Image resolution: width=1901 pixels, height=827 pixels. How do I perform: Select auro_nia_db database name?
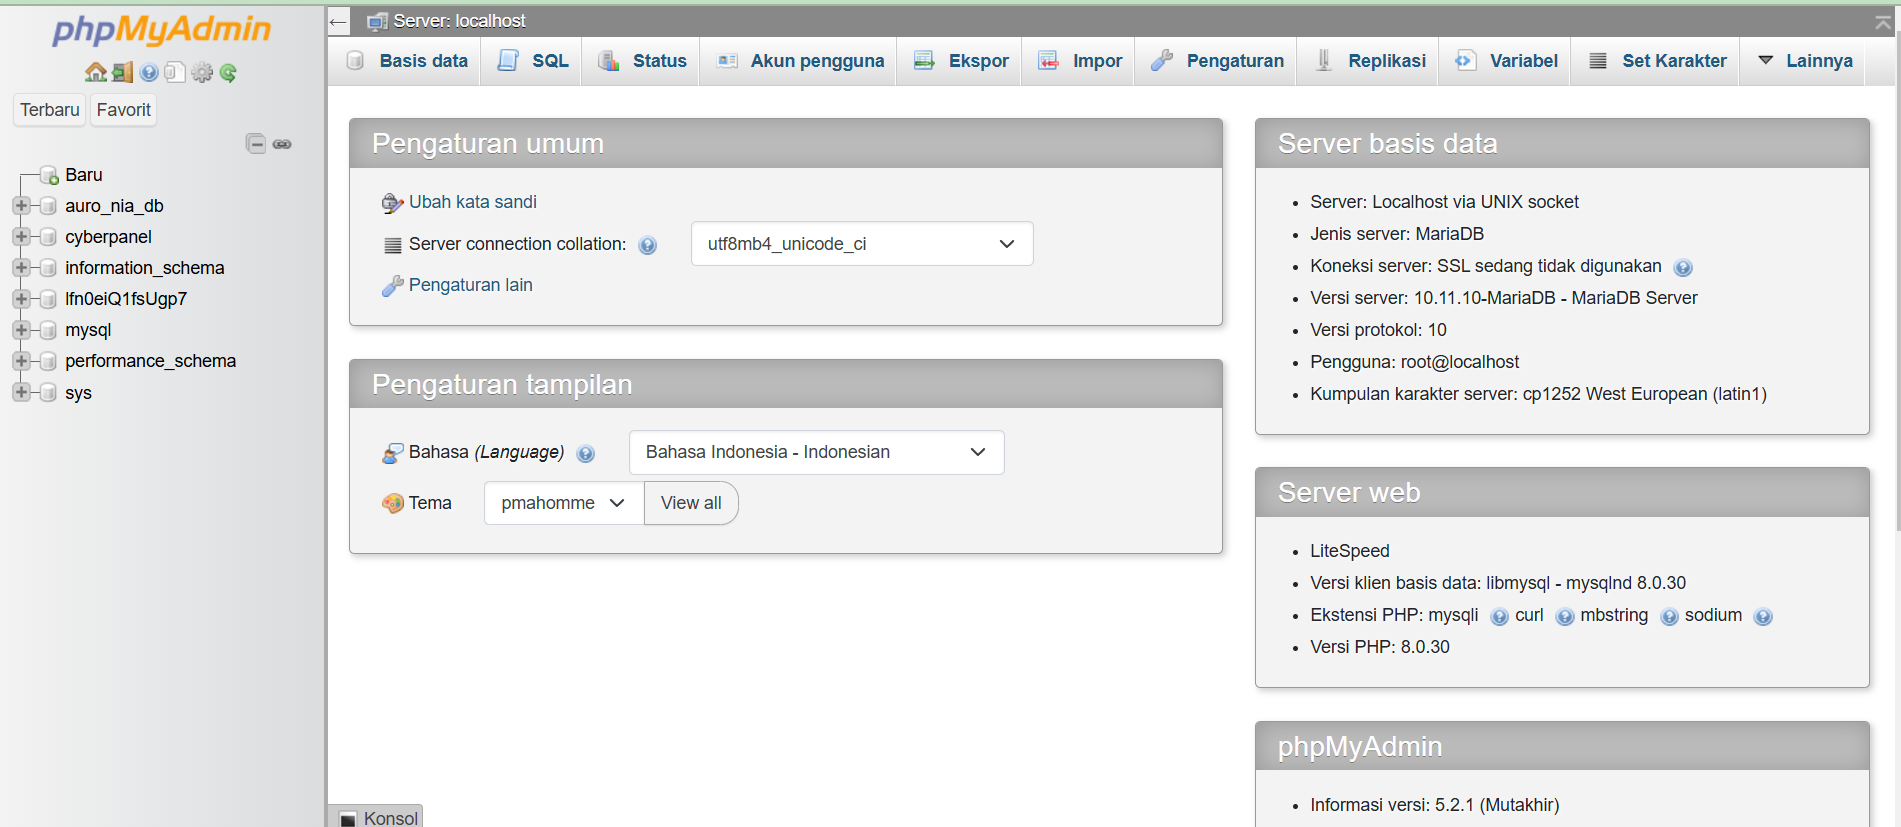tap(114, 206)
